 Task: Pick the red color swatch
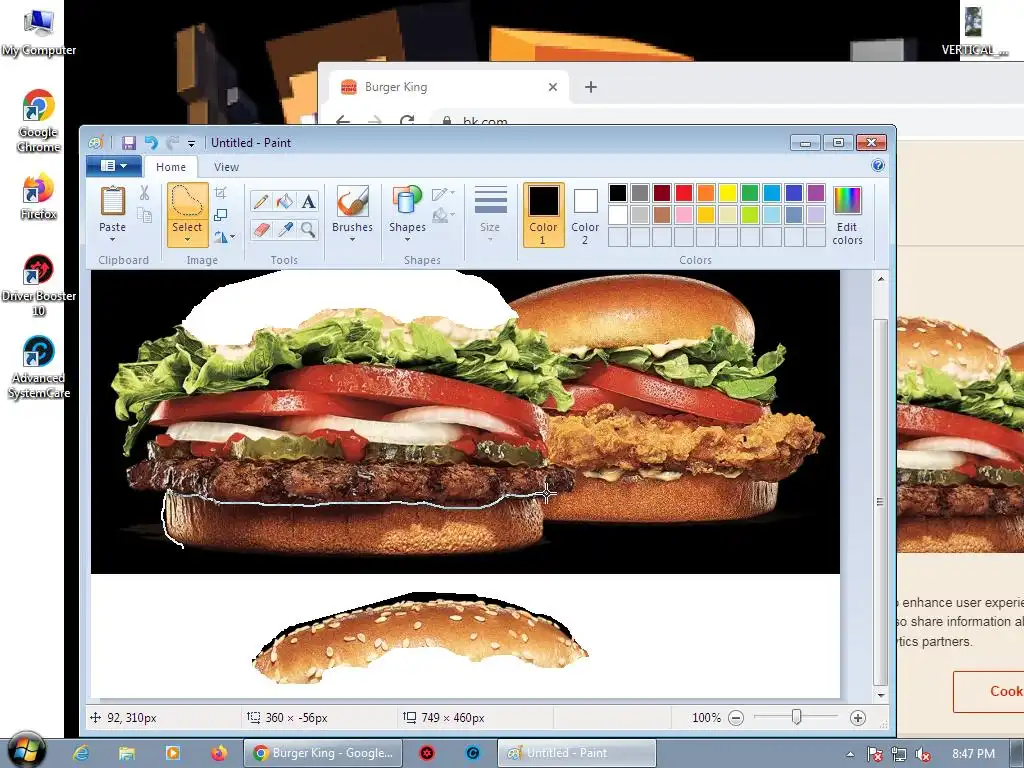[684, 193]
